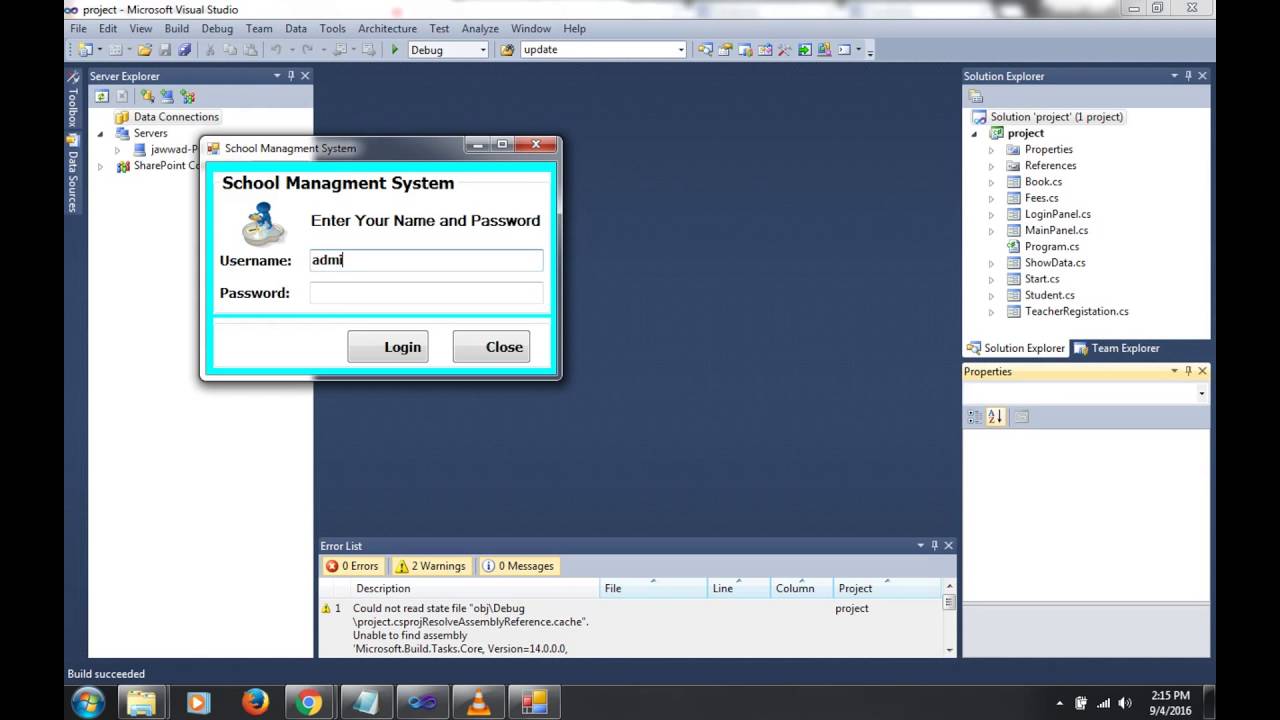Expand the Book.cs node arrow

(x=992, y=182)
